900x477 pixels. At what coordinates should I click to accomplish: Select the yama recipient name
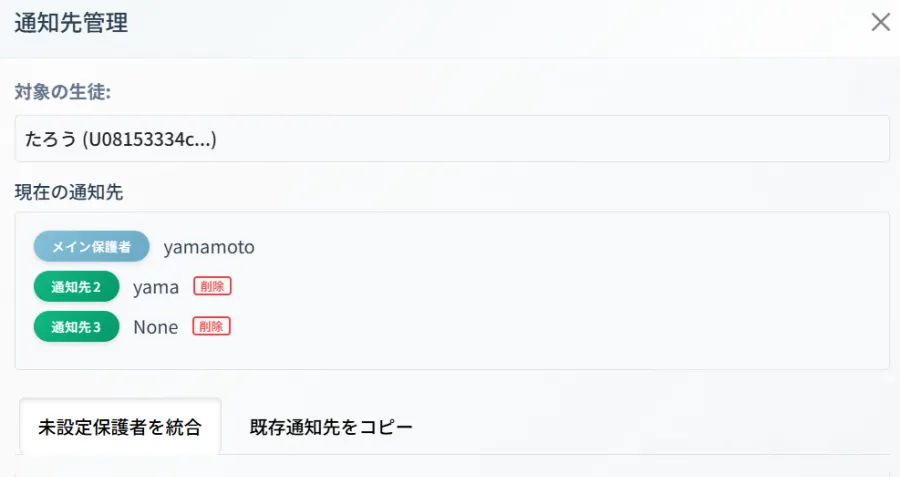click(156, 287)
